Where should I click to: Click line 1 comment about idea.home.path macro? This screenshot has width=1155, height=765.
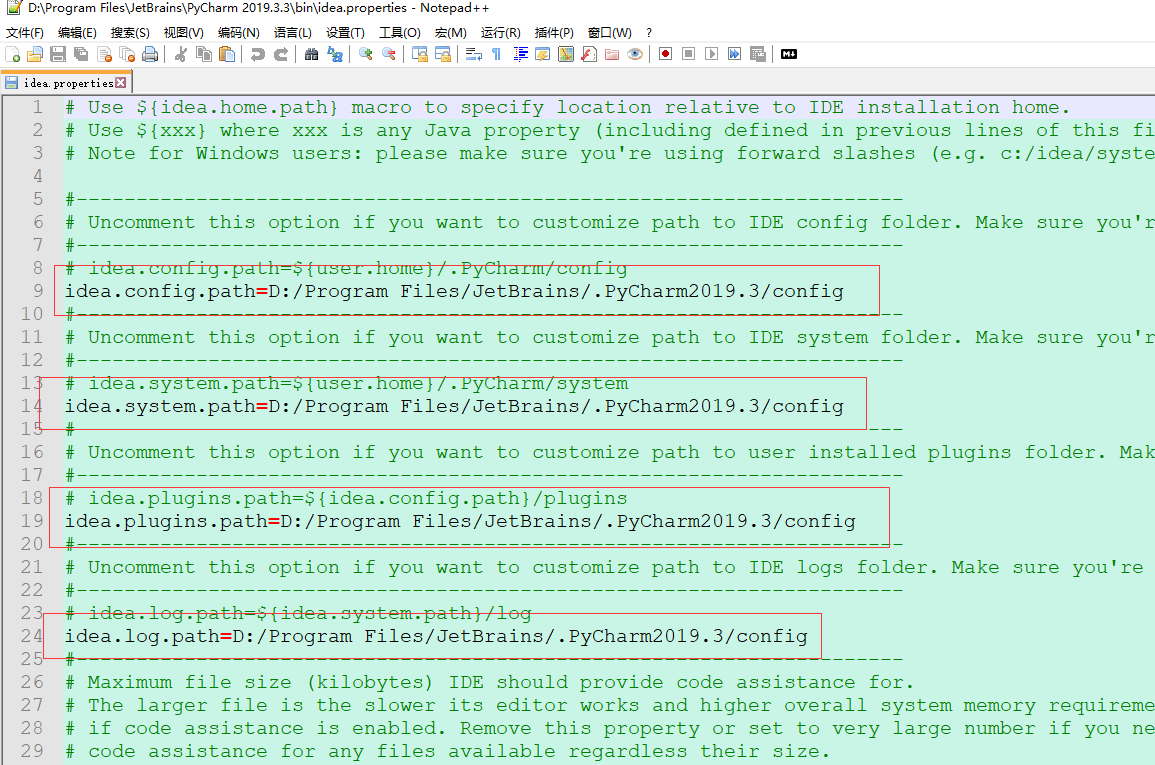point(567,107)
